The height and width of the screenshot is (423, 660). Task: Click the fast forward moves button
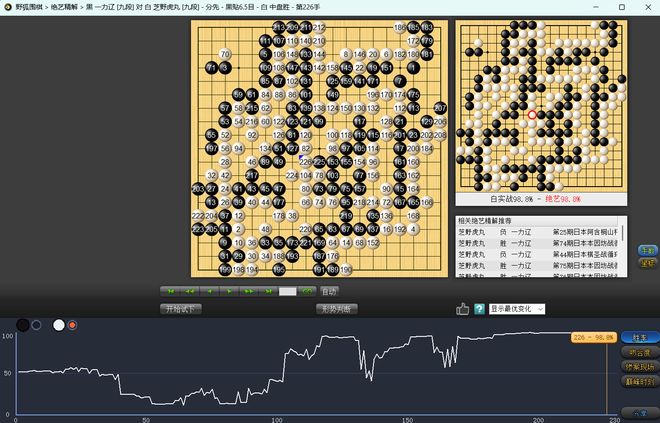247,291
